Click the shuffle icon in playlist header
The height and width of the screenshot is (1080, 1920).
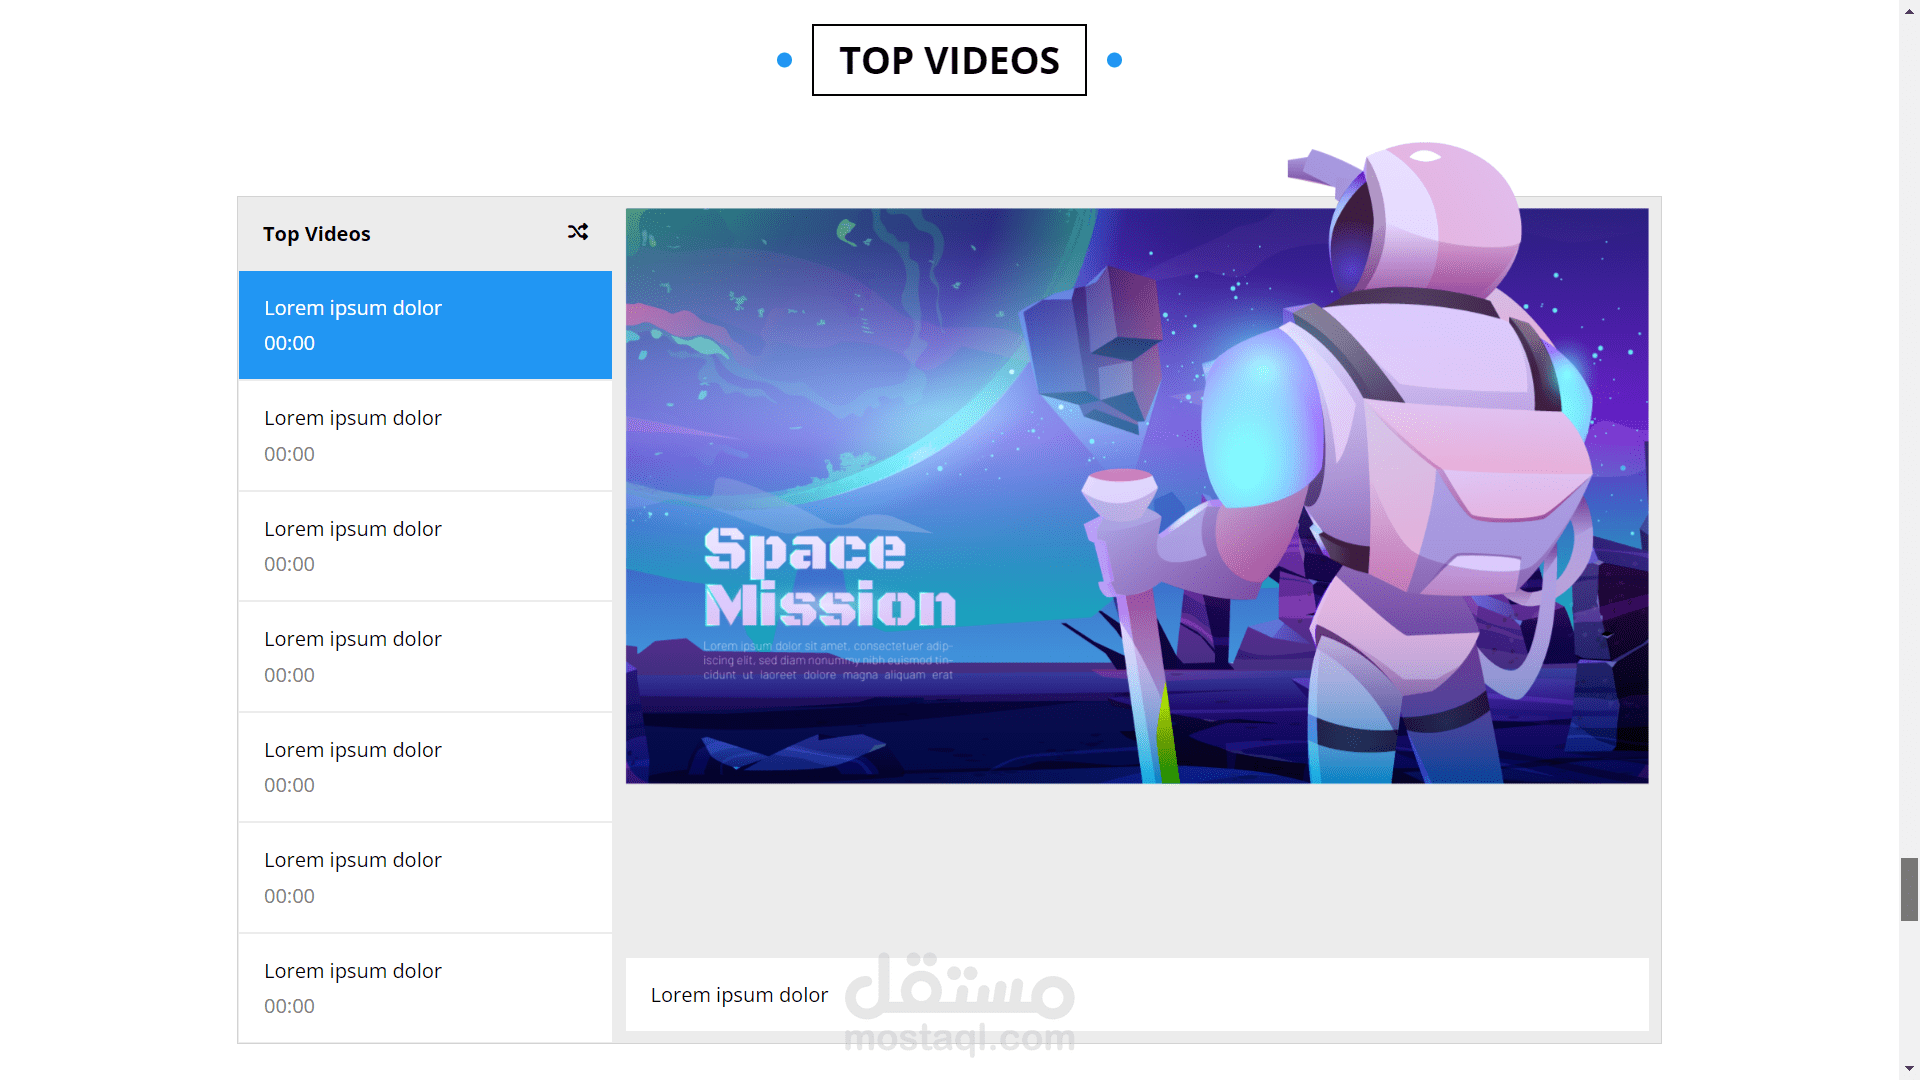pyautogui.click(x=578, y=232)
